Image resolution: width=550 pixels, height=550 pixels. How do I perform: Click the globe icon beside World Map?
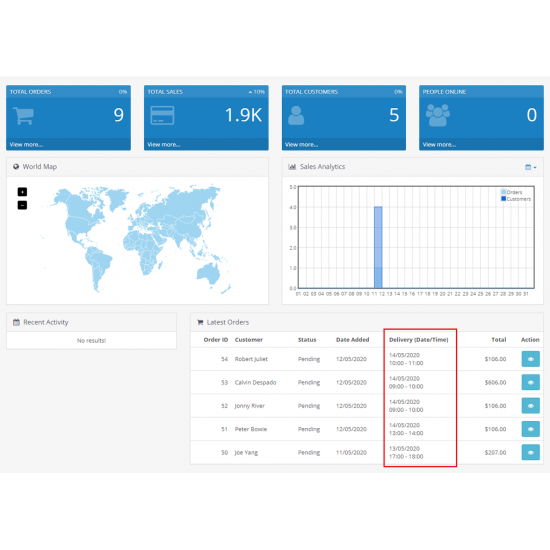16,167
